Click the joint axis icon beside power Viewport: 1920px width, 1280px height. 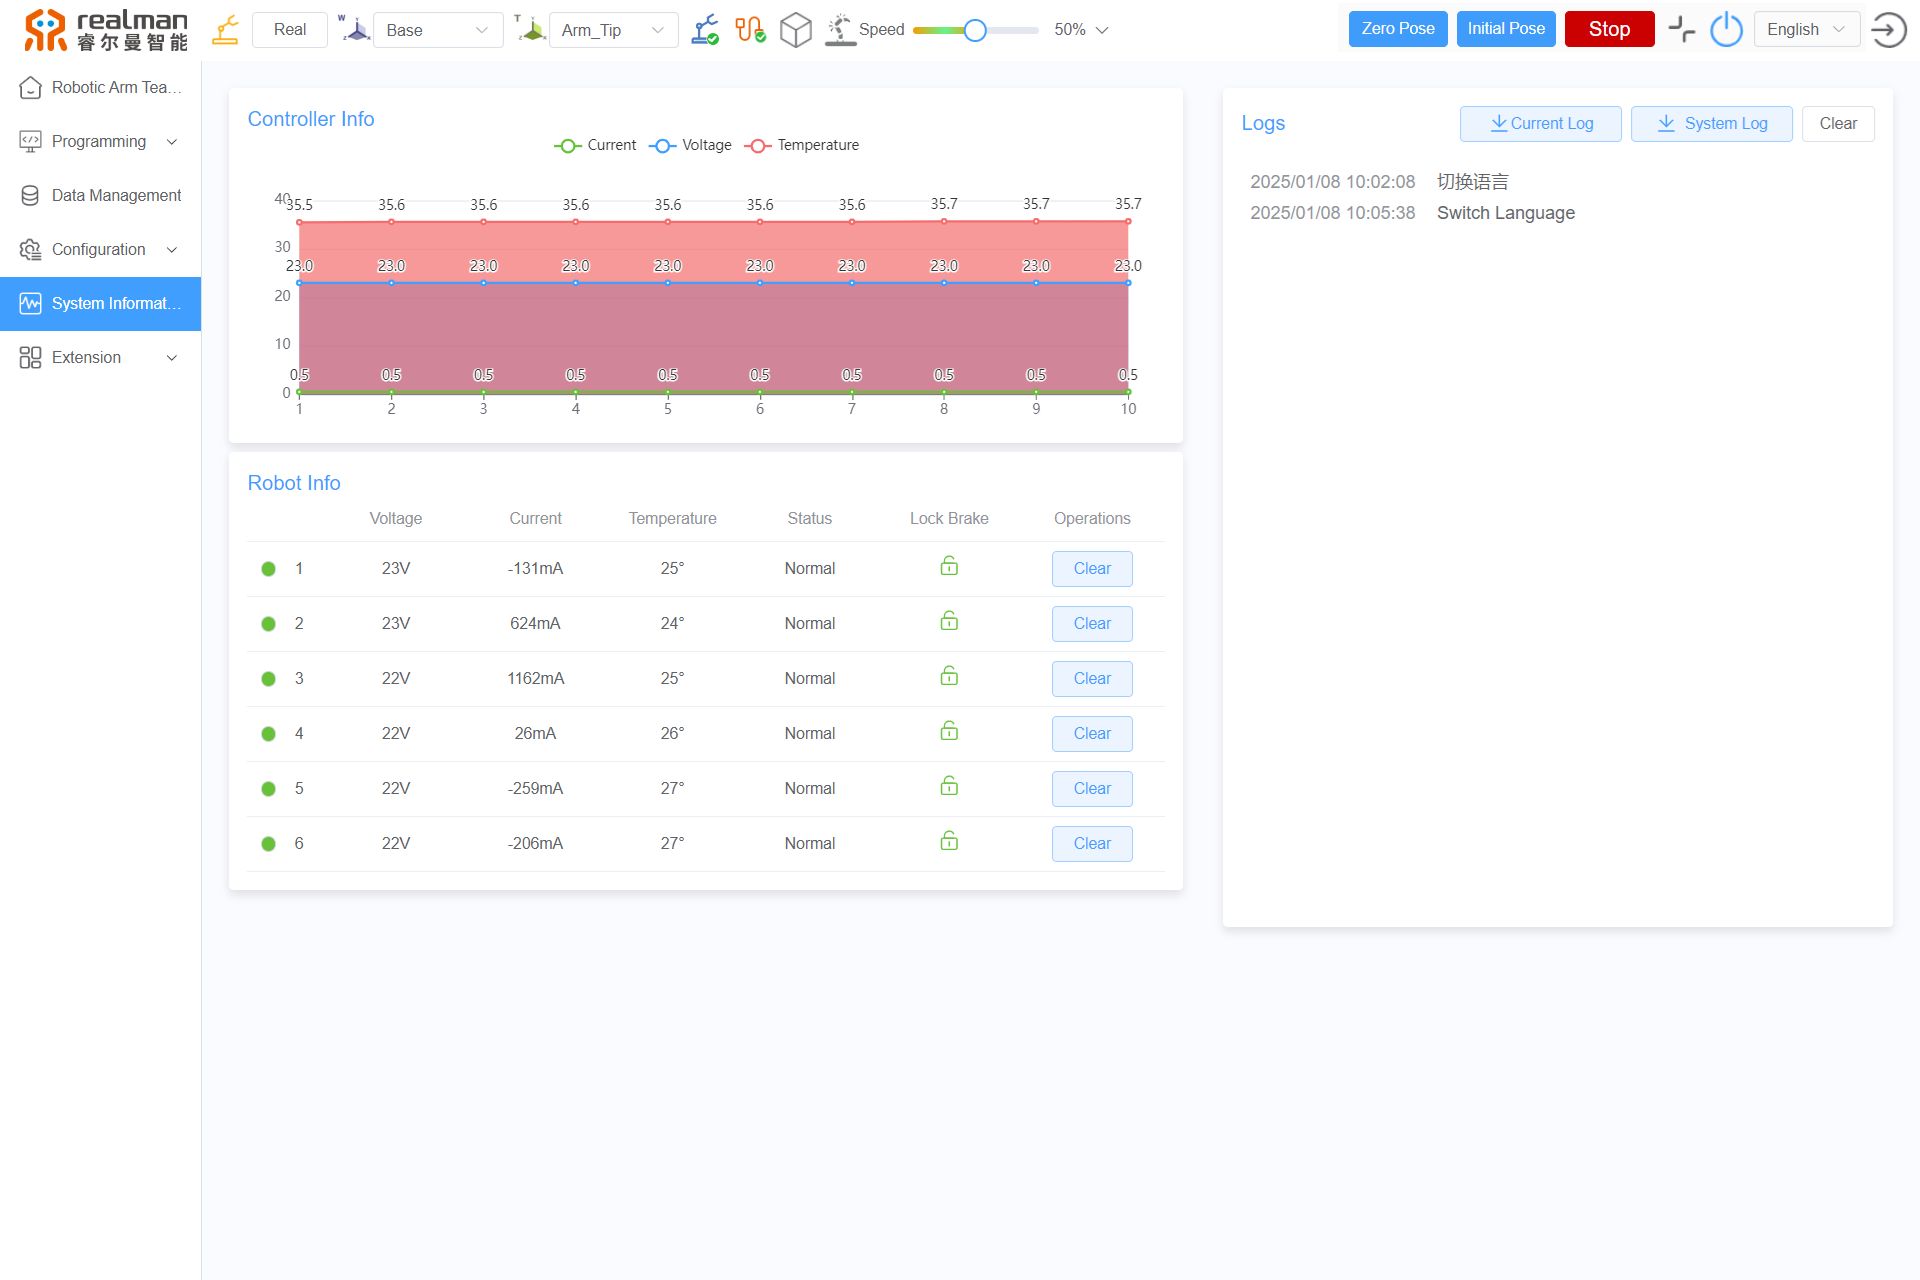point(1681,29)
